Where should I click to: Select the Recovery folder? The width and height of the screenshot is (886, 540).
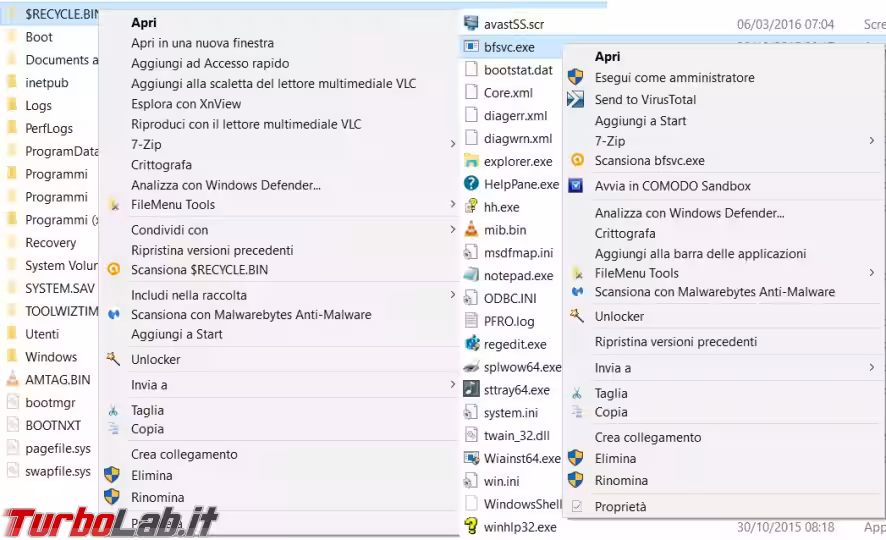pyautogui.click(x=50, y=243)
